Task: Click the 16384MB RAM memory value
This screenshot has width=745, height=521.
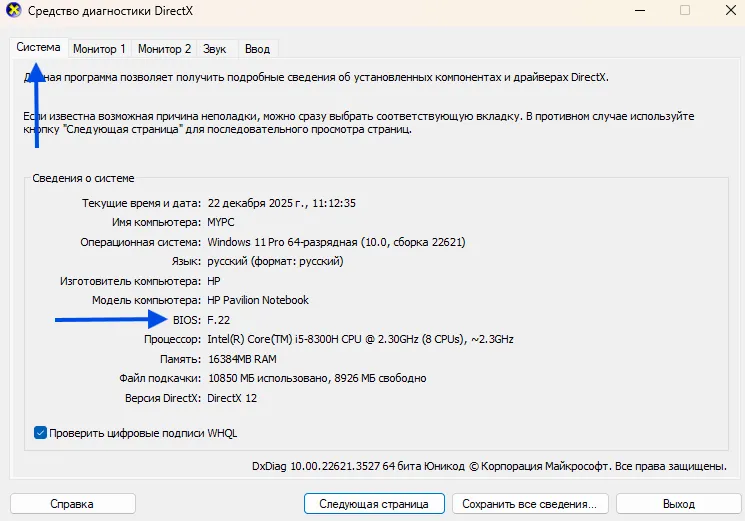Action: click(x=241, y=359)
